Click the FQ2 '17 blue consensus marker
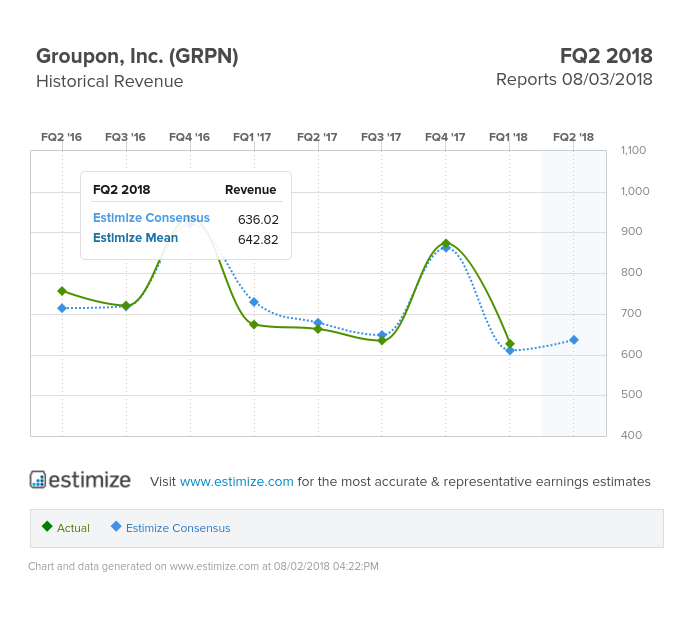The height and width of the screenshot is (620, 685). (318, 322)
